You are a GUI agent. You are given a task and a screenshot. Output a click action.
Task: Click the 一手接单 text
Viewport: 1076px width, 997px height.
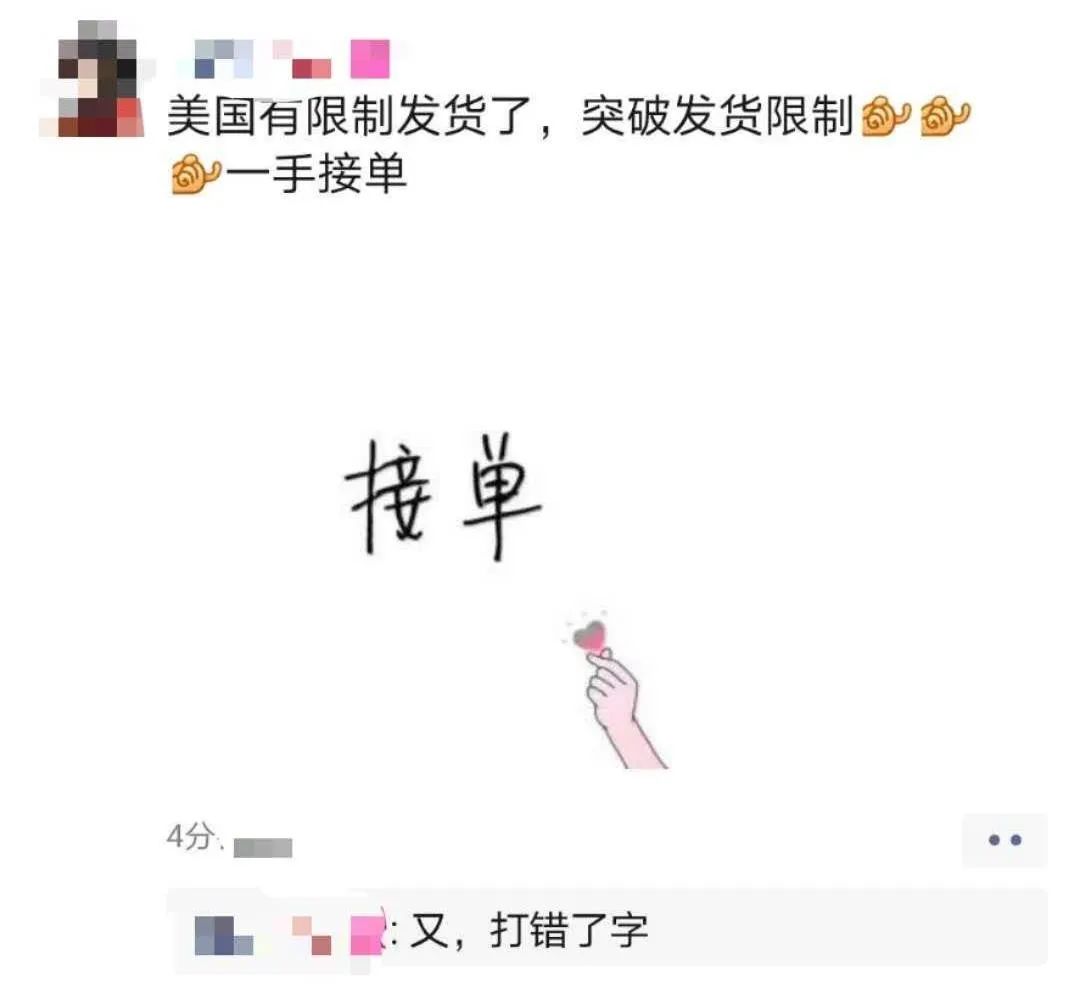pyautogui.click(x=316, y=174)
